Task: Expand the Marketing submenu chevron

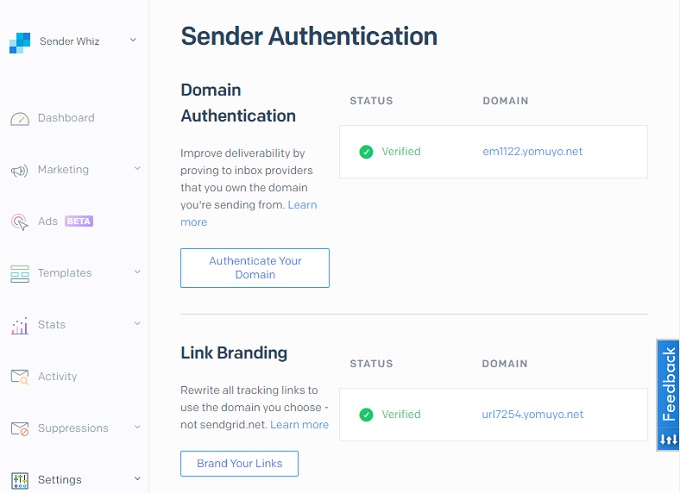Action: coord(137,168)
